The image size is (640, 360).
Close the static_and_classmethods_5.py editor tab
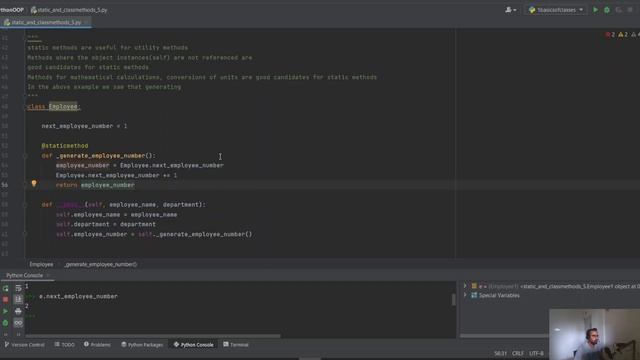86,22
